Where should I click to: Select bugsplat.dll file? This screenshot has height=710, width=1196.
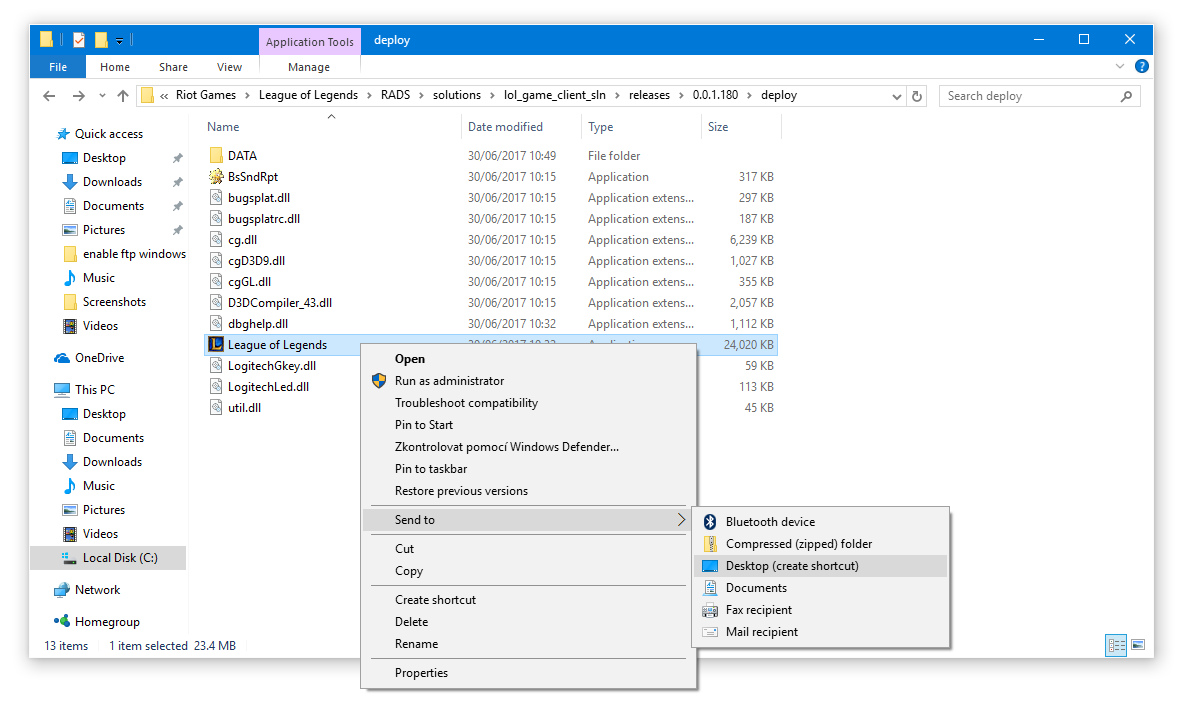click(259, 198)
